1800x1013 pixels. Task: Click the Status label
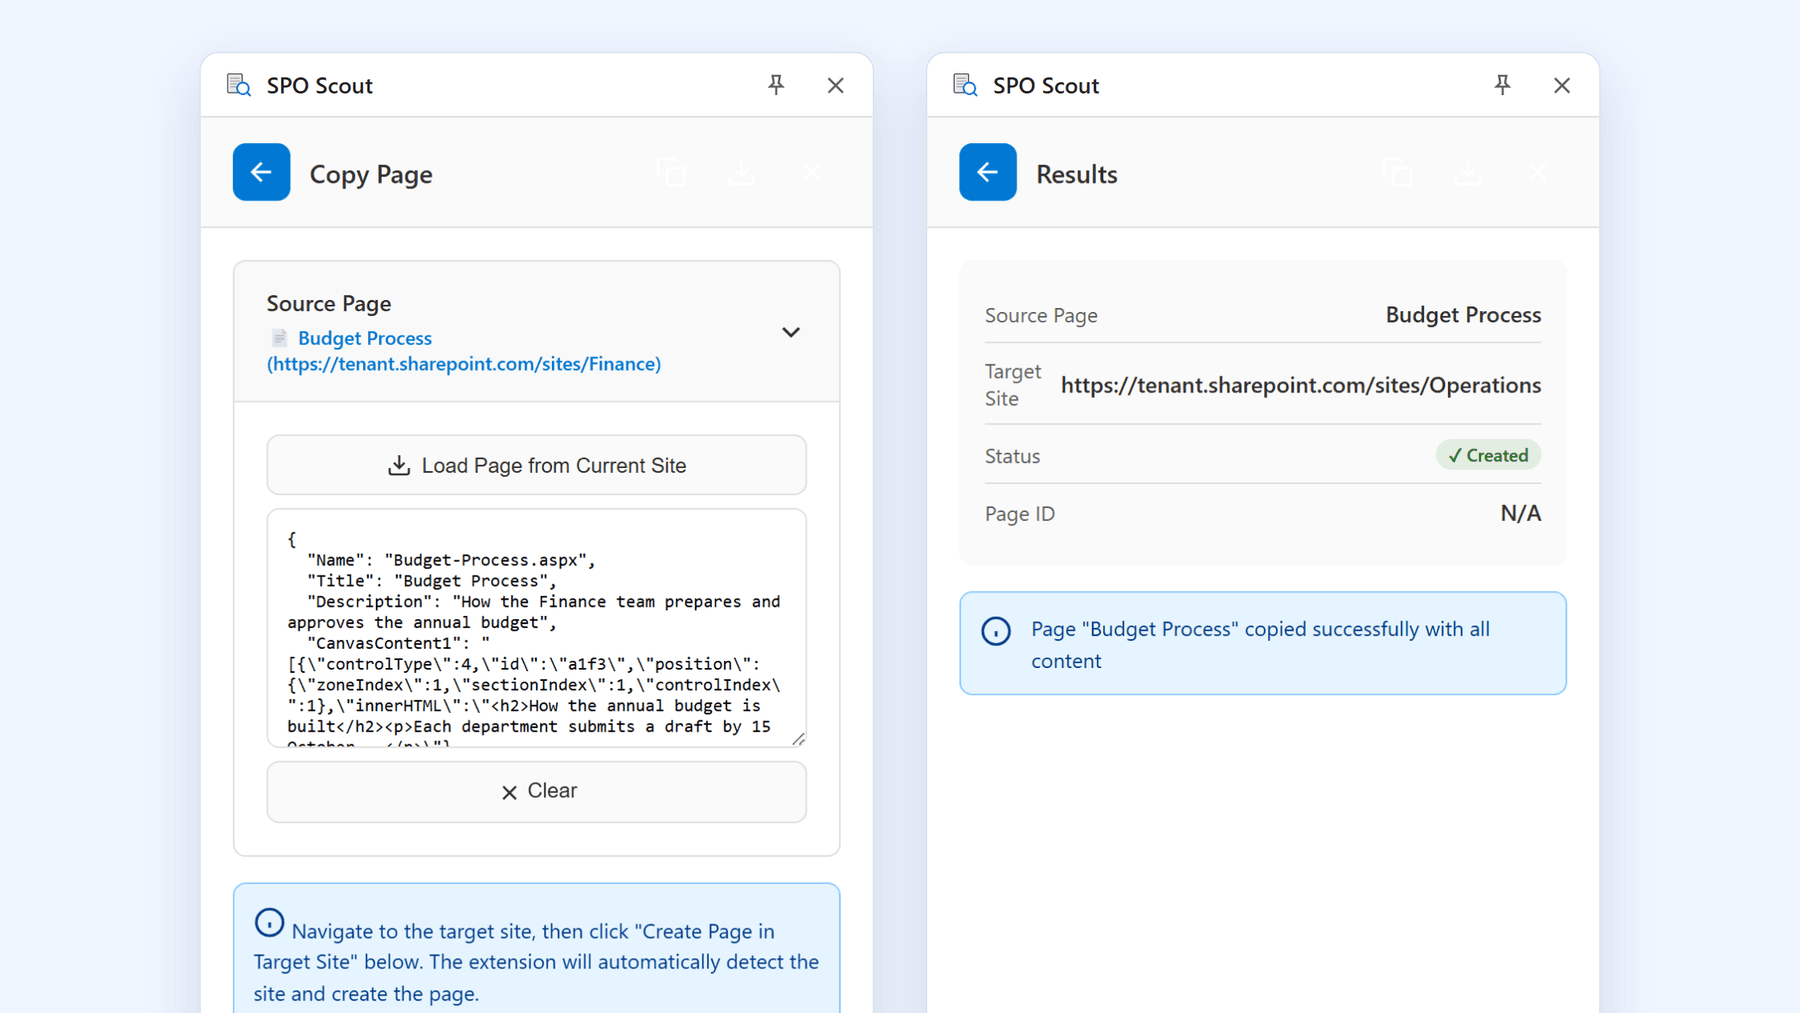pos(1012,456)
